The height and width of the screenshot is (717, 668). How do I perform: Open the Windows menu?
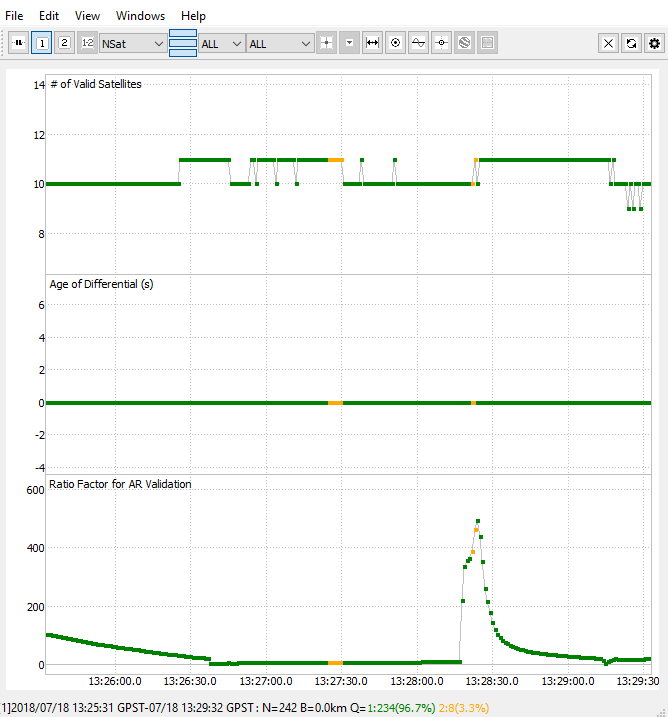(x=140, y=16)
